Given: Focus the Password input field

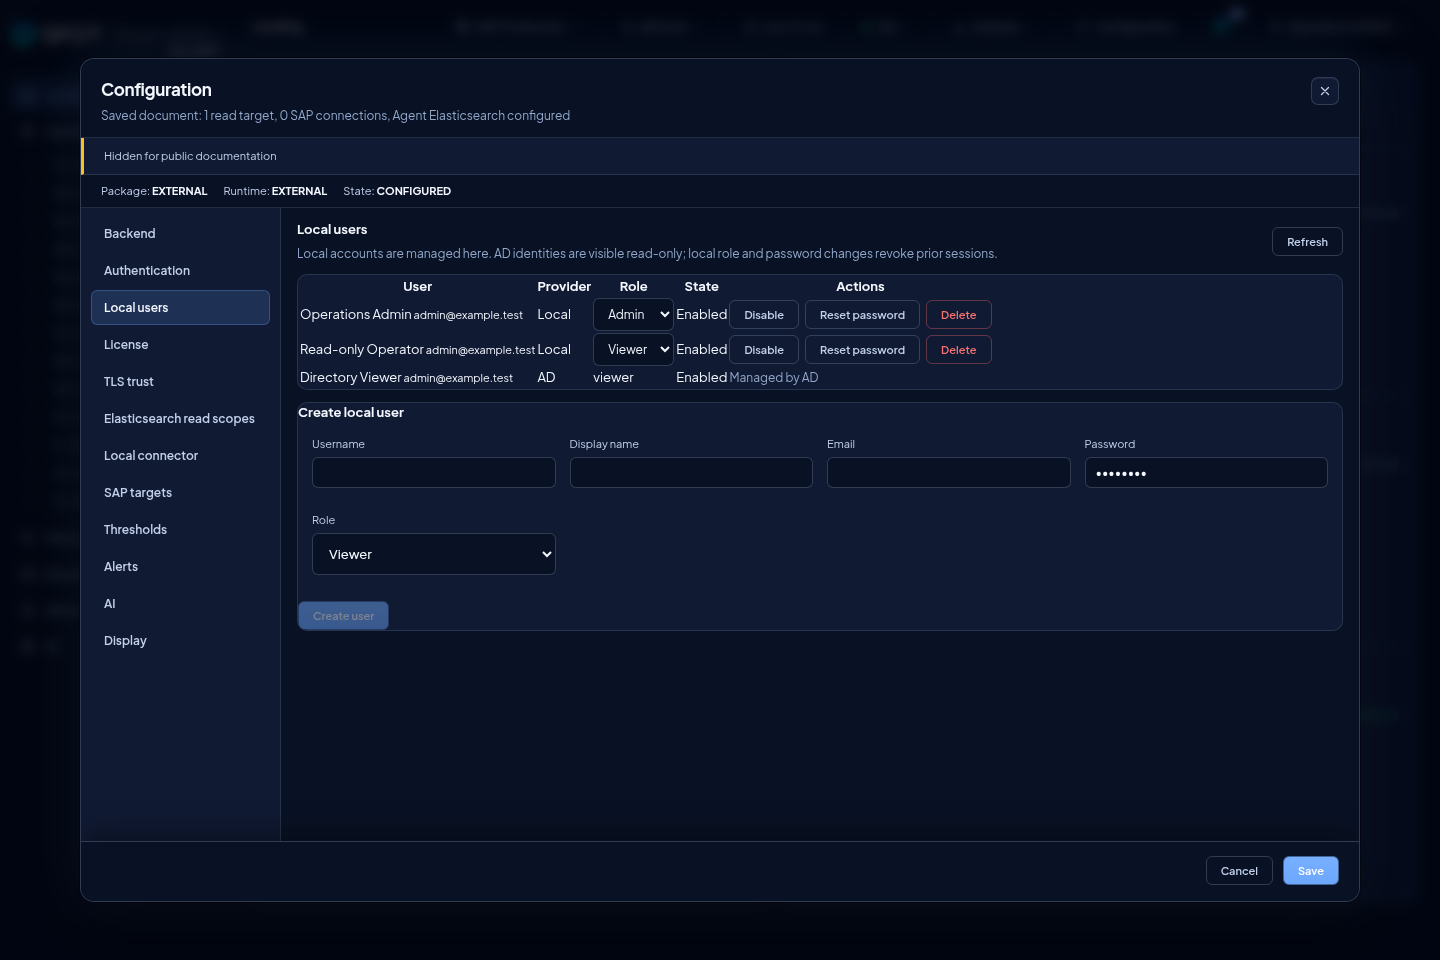Looking at the screenshot, I should [x=1206, y=473].
